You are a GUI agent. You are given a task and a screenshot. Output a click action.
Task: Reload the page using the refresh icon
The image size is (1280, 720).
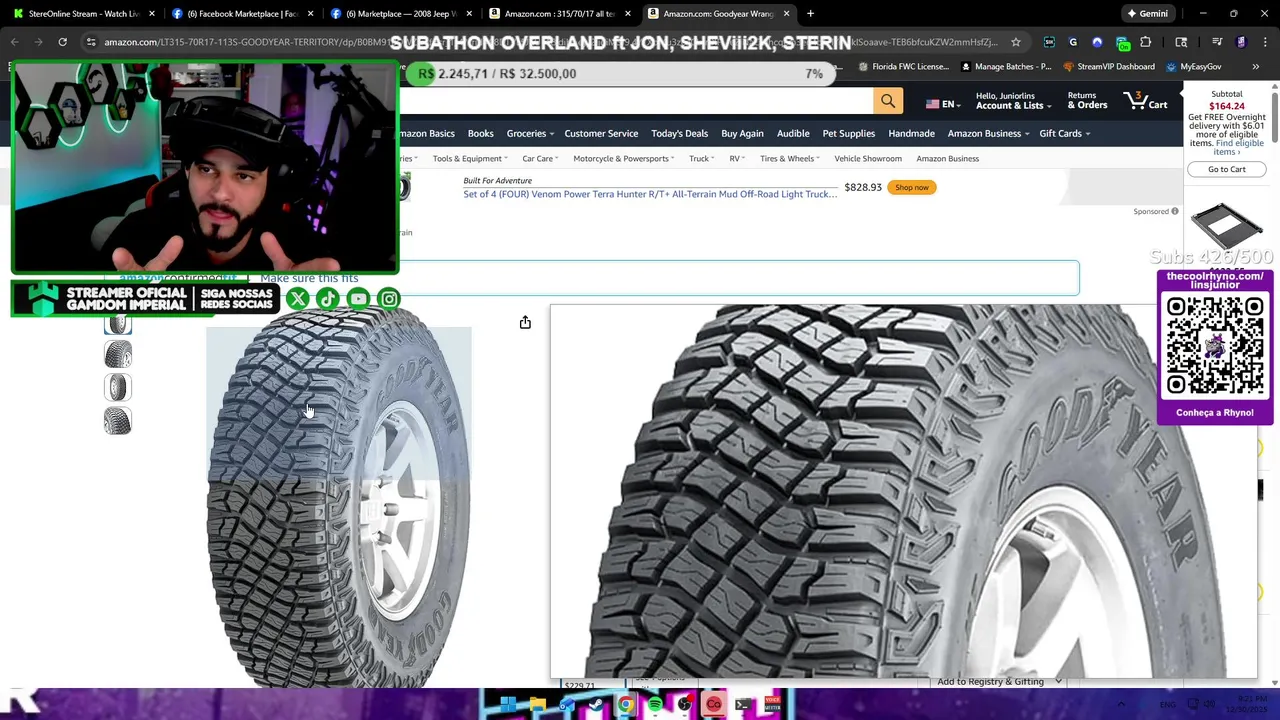pyautogui.click(x=62, y=42)
